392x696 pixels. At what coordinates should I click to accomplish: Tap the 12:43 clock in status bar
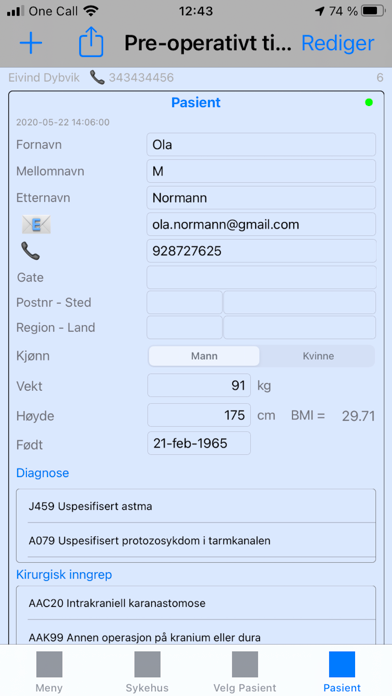pos(196,11)
